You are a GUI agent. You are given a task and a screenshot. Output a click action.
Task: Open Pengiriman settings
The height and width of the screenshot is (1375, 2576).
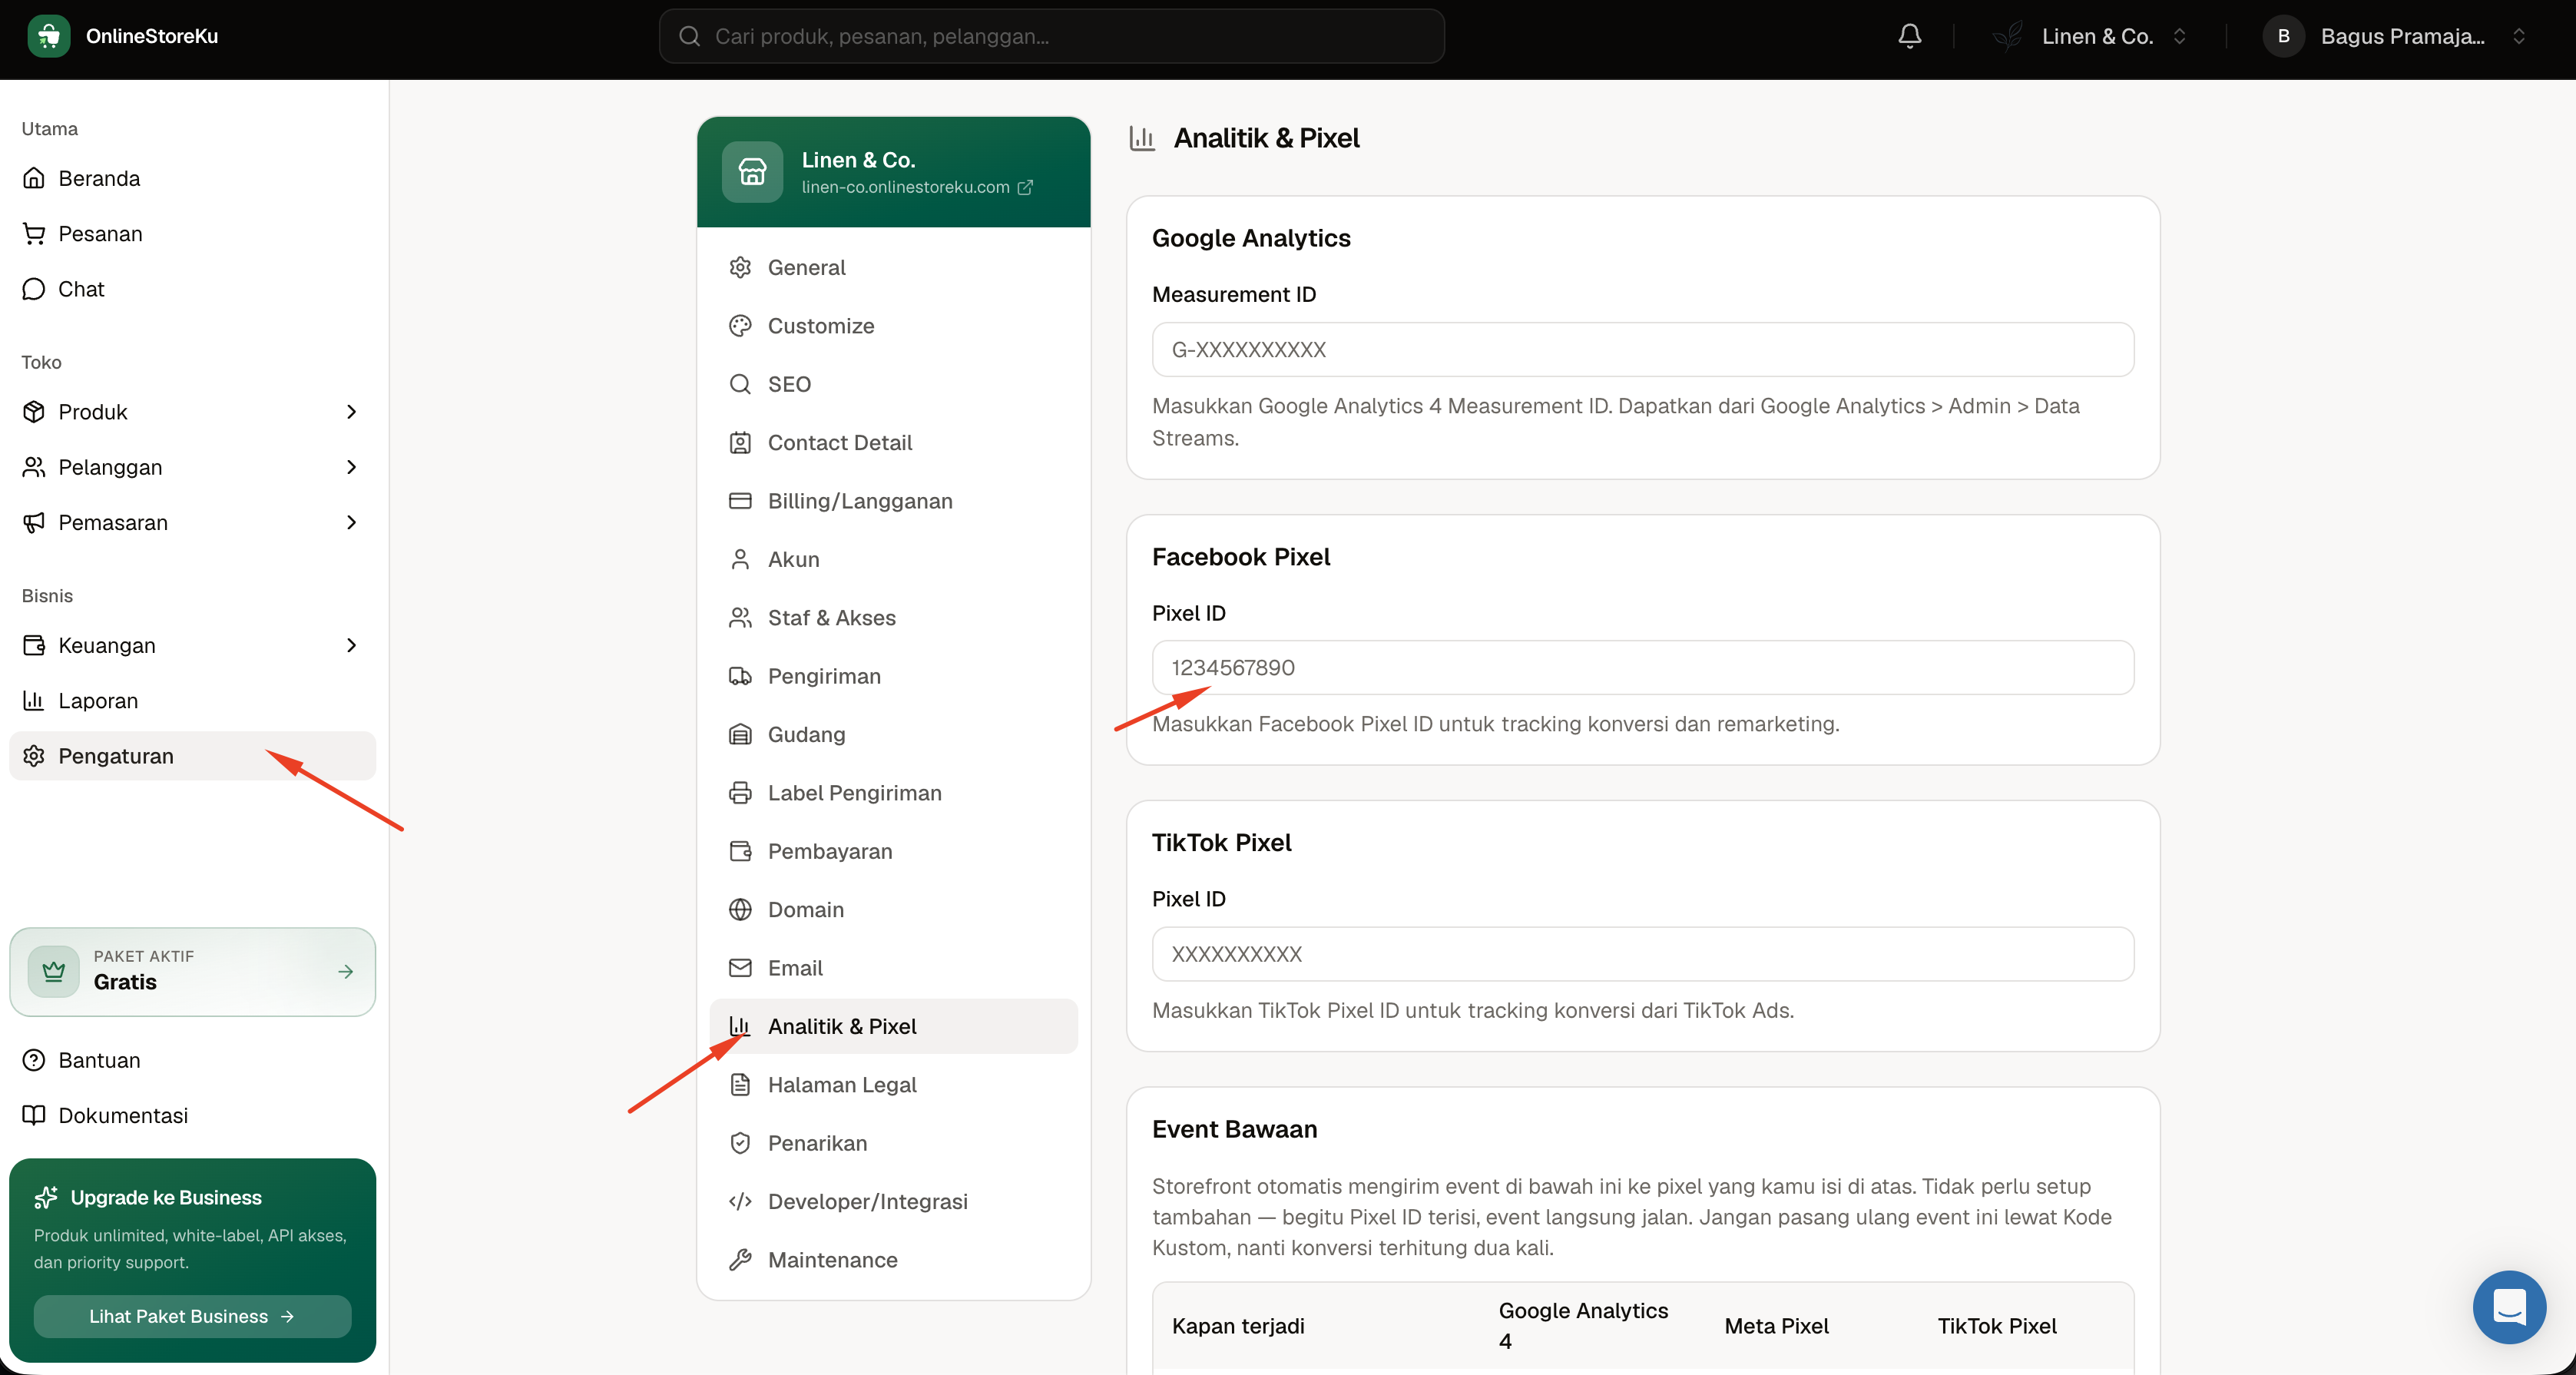(x=893, y=676)
